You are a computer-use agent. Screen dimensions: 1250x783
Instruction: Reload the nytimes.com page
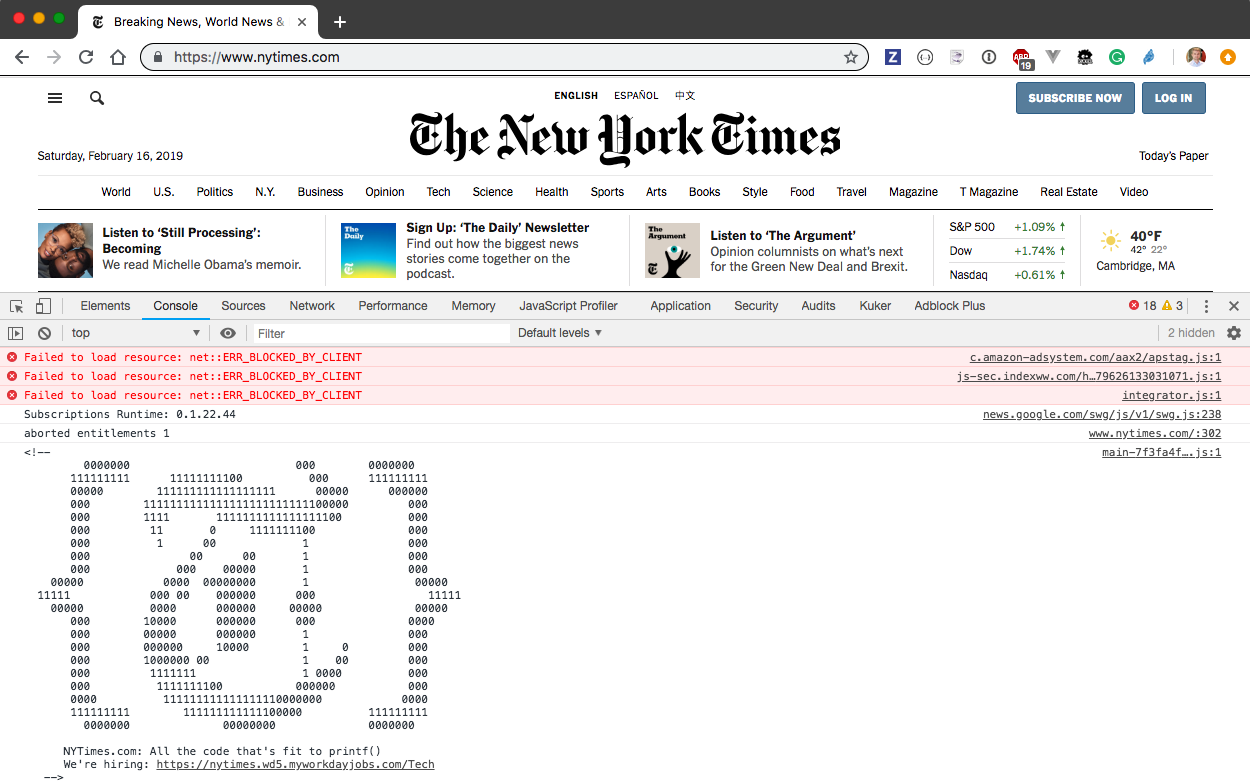click(86, 57)
